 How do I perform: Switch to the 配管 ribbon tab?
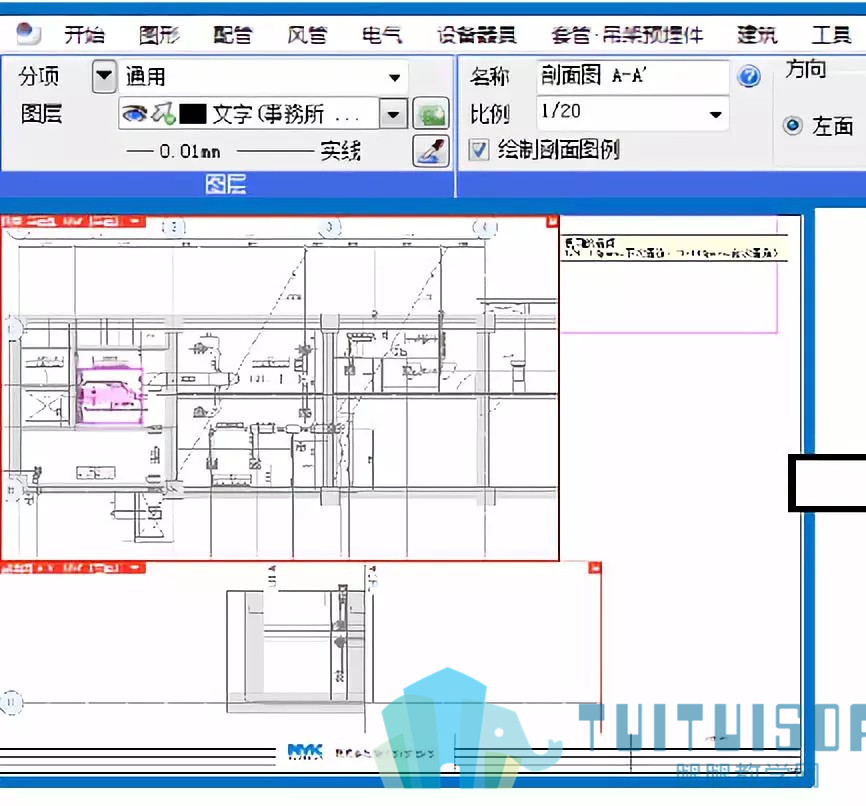[233, 35]
